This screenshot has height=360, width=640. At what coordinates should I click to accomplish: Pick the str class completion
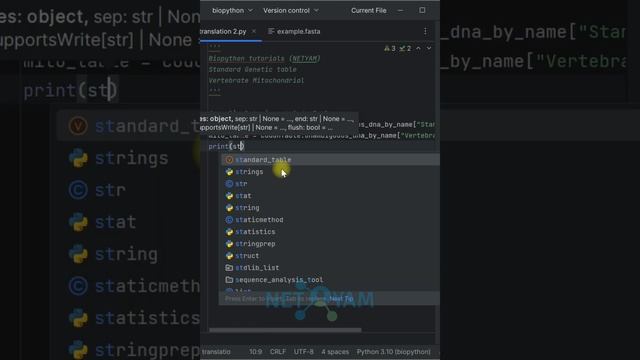(x=330, y=184)
